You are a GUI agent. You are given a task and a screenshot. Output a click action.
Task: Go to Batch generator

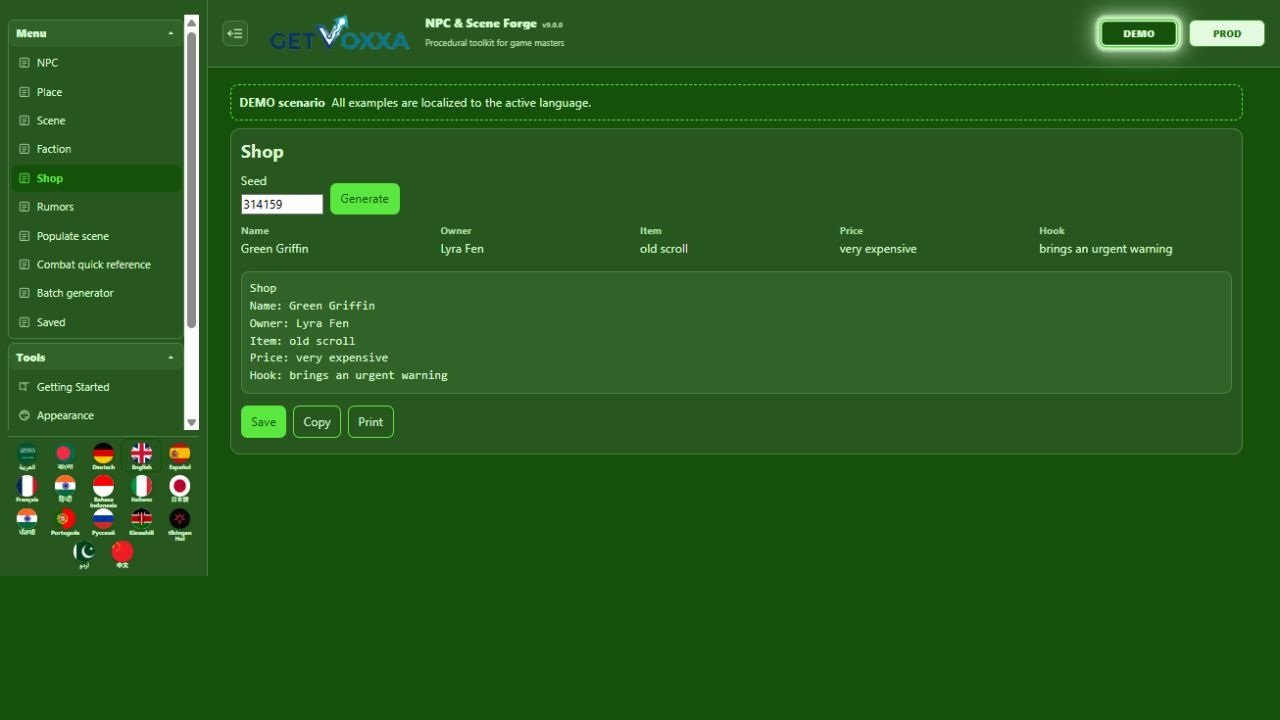(95, 293)
